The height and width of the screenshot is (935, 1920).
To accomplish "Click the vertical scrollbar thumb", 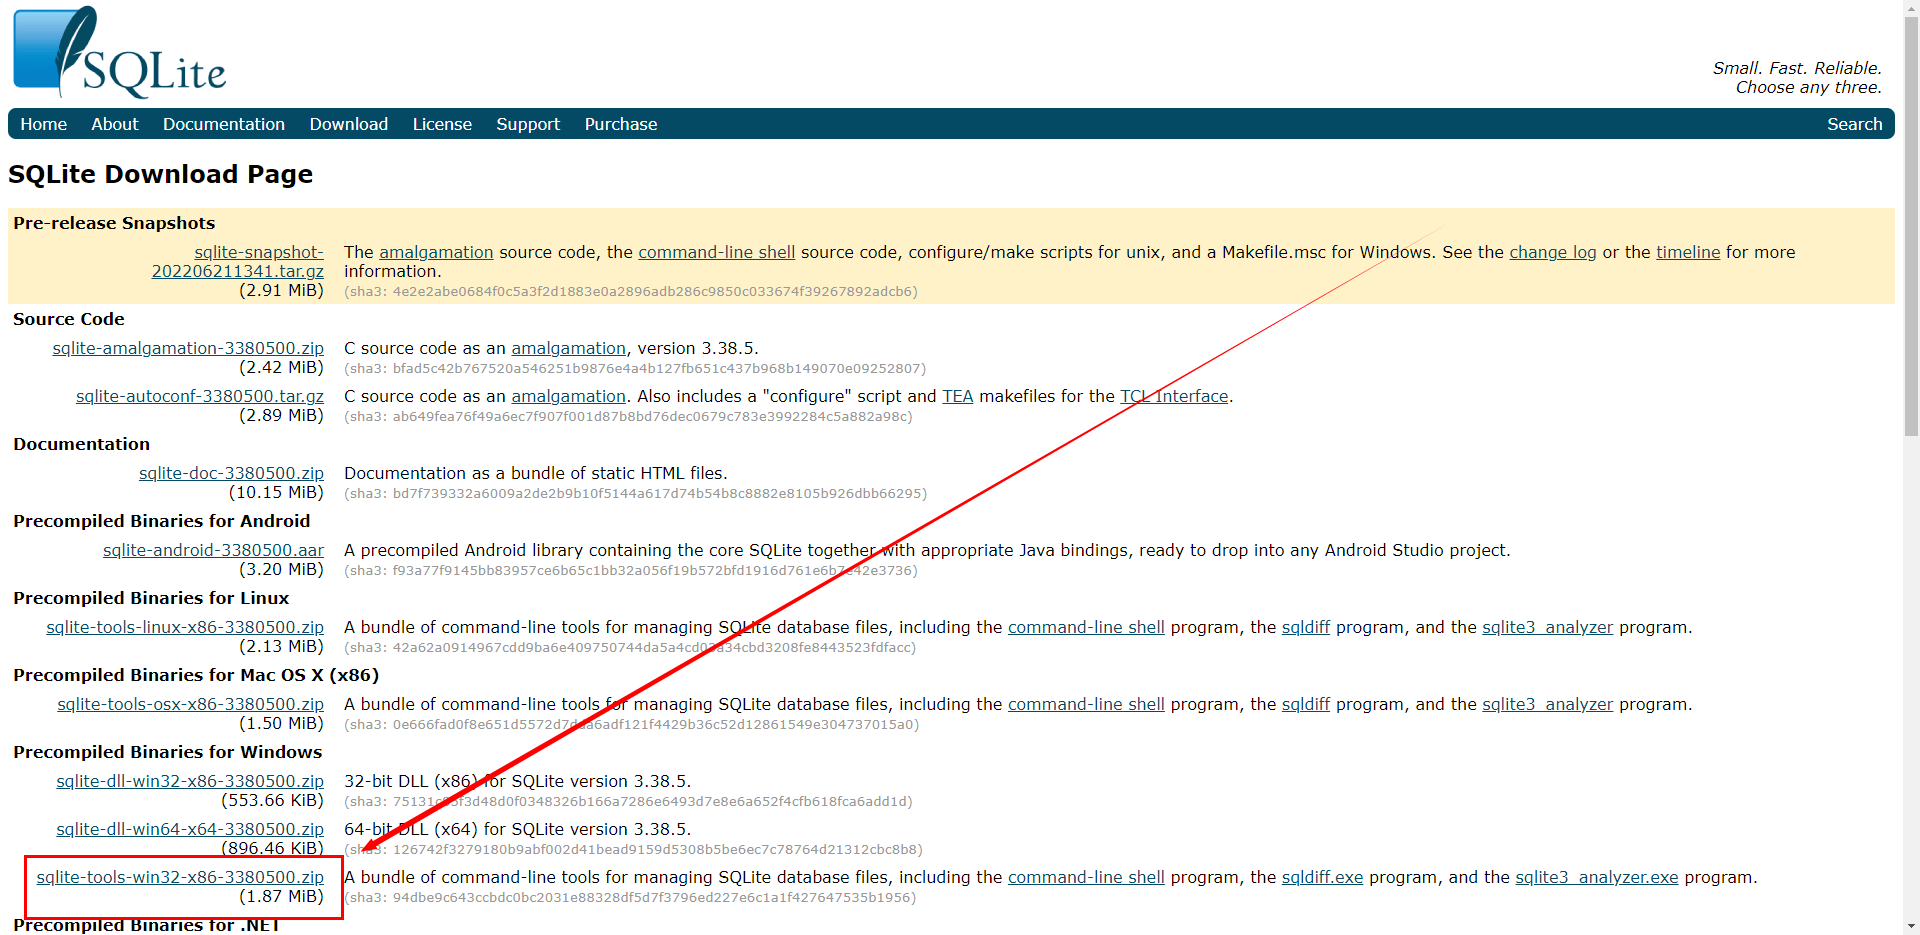I will point(1911,226).
